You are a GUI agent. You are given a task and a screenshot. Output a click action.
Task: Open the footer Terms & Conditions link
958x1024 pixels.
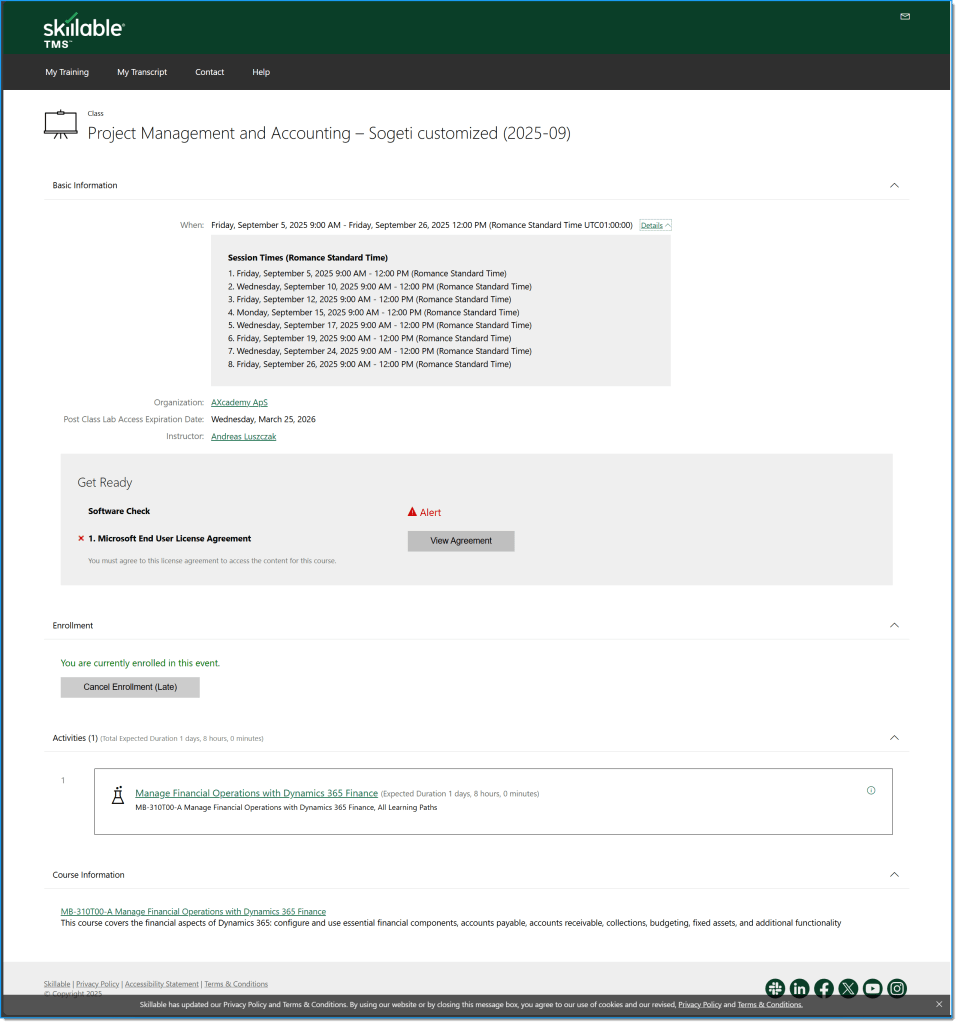coord(236,984)
